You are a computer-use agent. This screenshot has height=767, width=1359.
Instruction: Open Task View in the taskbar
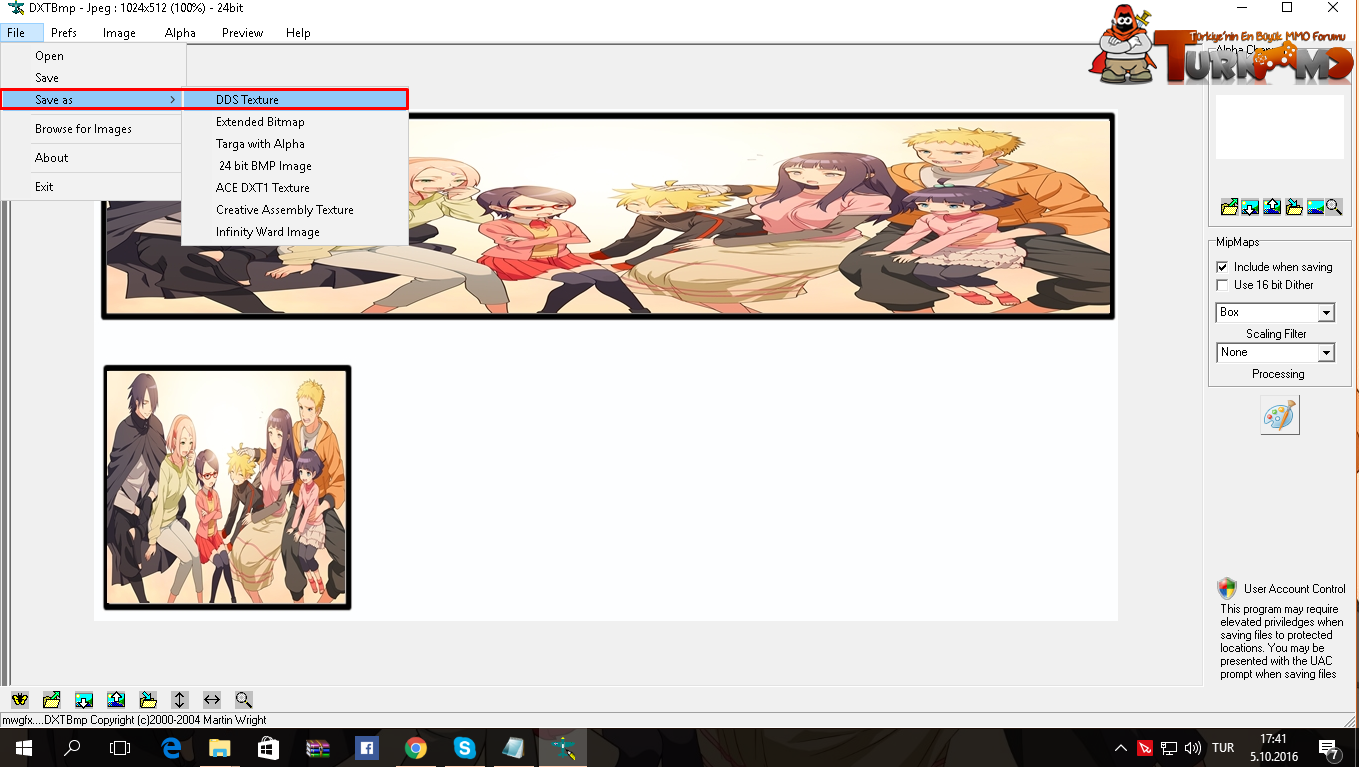[120, 747]
